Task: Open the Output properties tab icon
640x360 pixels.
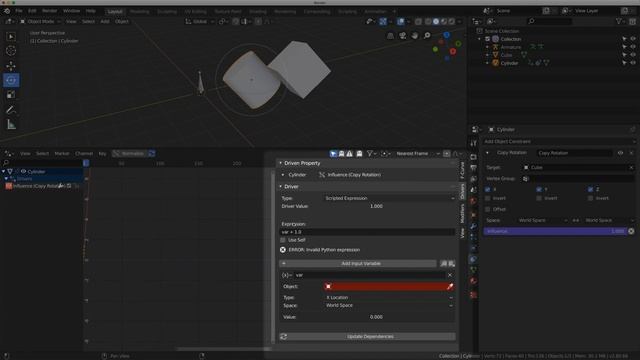Action: pos(473,168)
